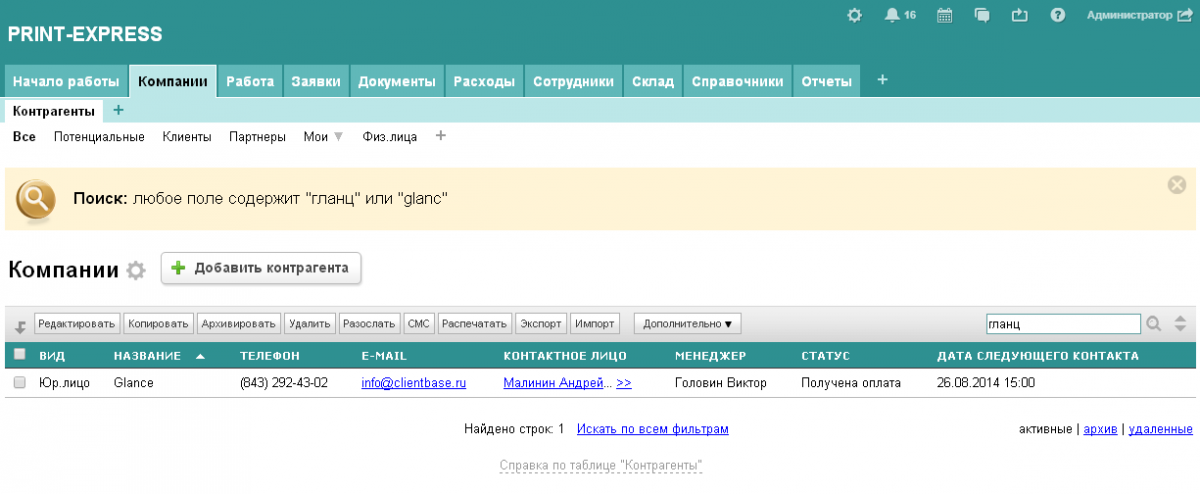Viewport: 1200px width, 494px height.
Task: Open the calendar icon in header
Action: (944, 15)
